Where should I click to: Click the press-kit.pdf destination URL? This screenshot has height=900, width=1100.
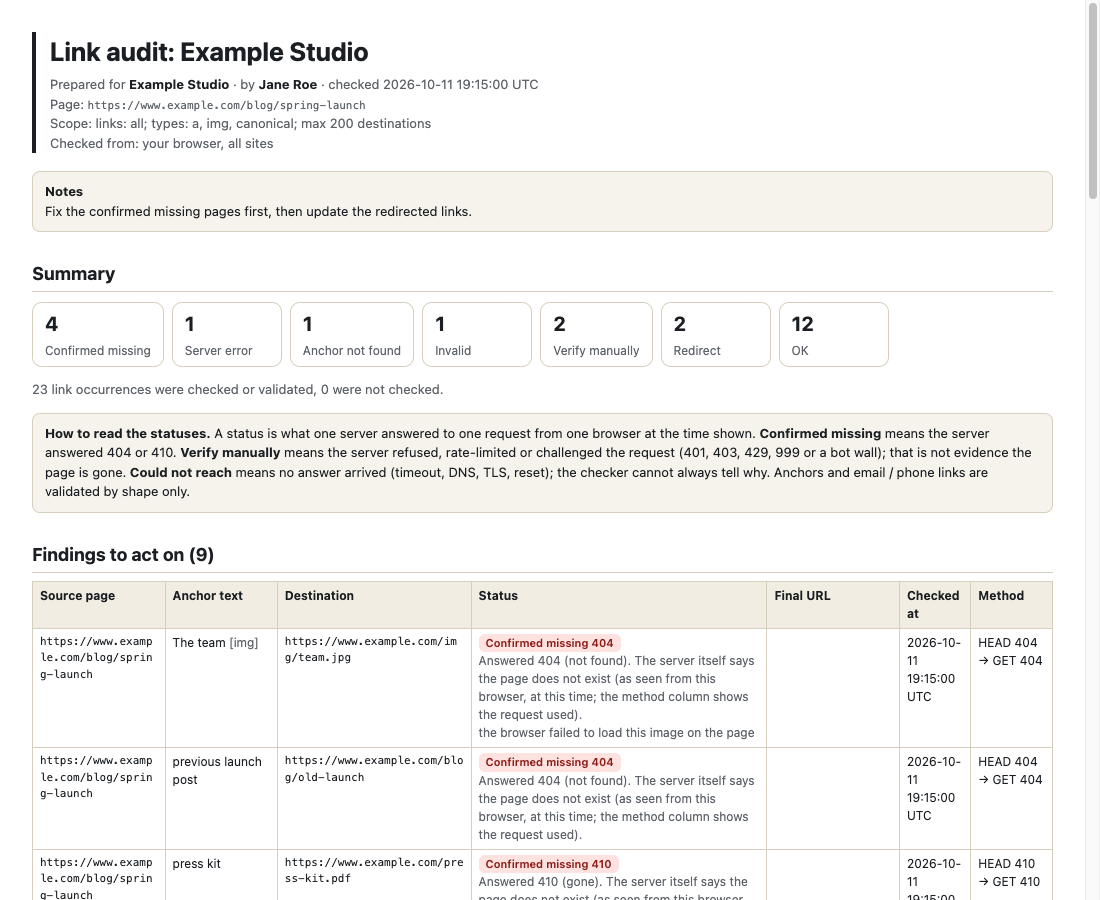point(374,871)
